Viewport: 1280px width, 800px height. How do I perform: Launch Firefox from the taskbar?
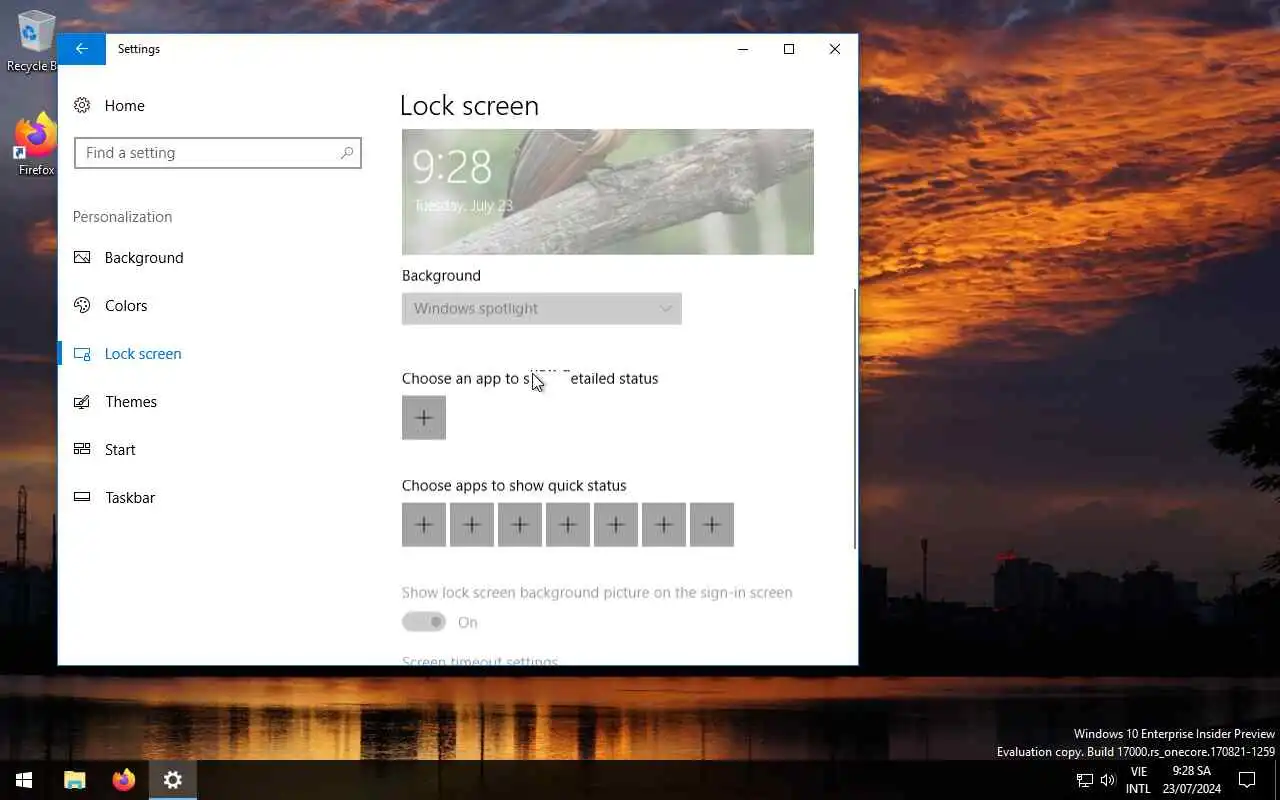(124, 780)
